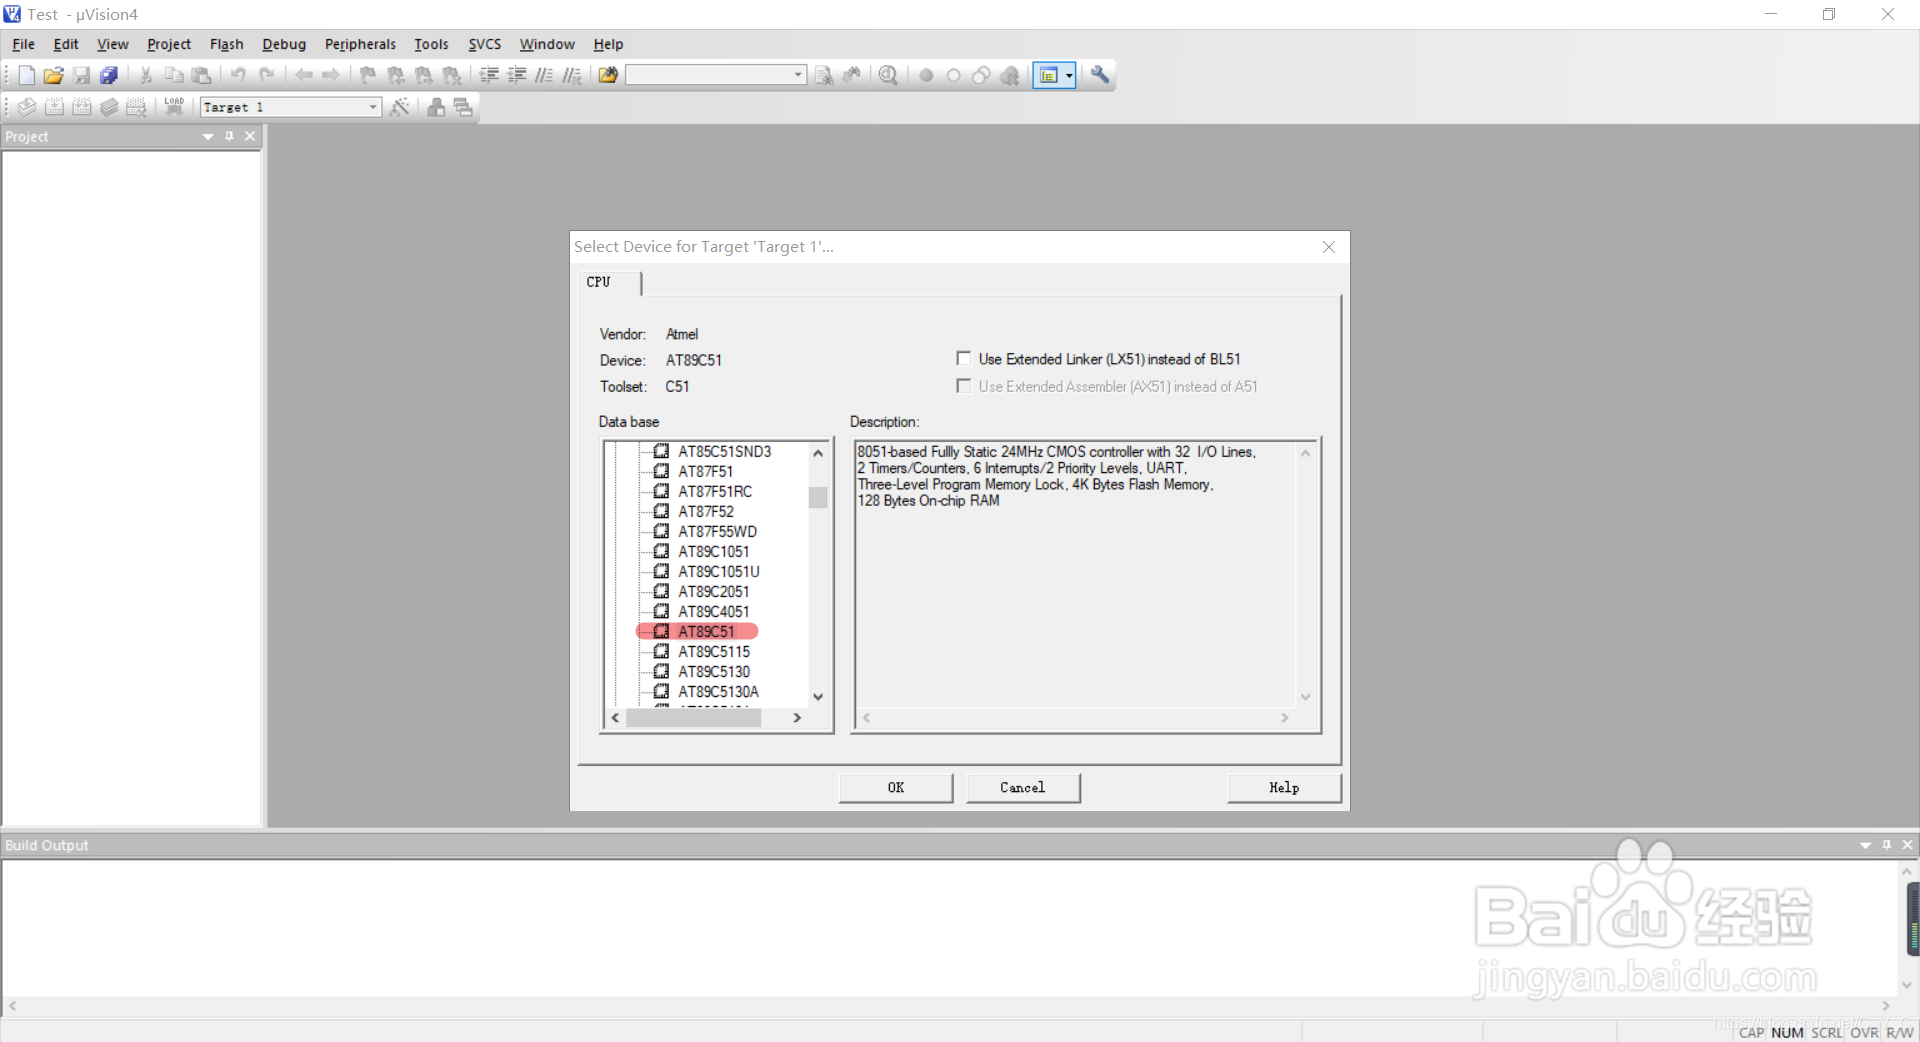This screenshot has height=1042, width=1920.
Task: Open the Target 1 combo box
Action: point(291,107)
